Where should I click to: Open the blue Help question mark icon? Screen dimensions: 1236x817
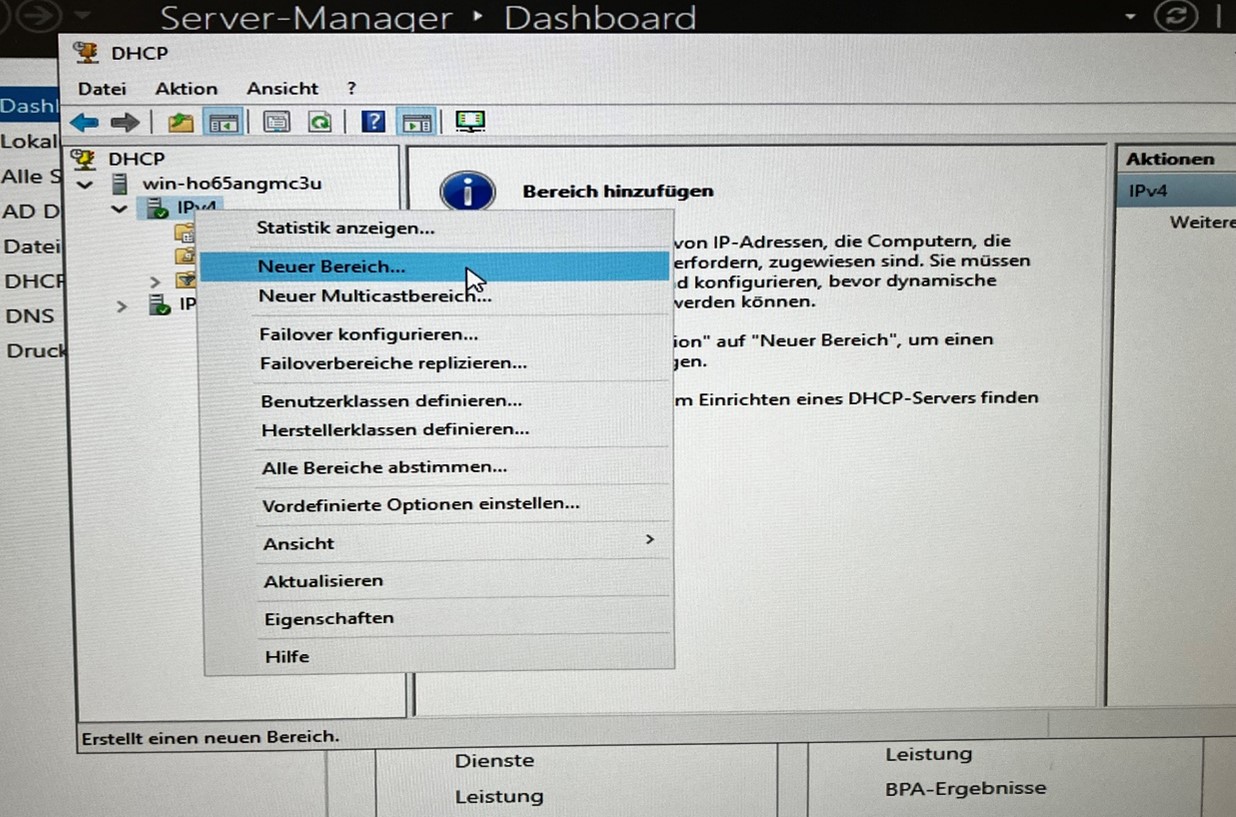click(373, 122)
